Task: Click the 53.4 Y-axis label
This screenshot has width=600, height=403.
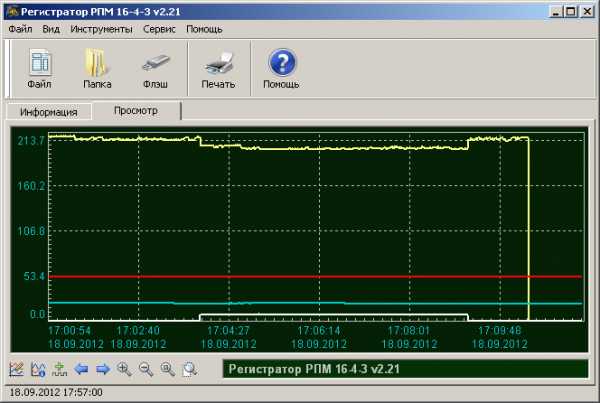Action: pyautogui.click(x=34, y=276)
